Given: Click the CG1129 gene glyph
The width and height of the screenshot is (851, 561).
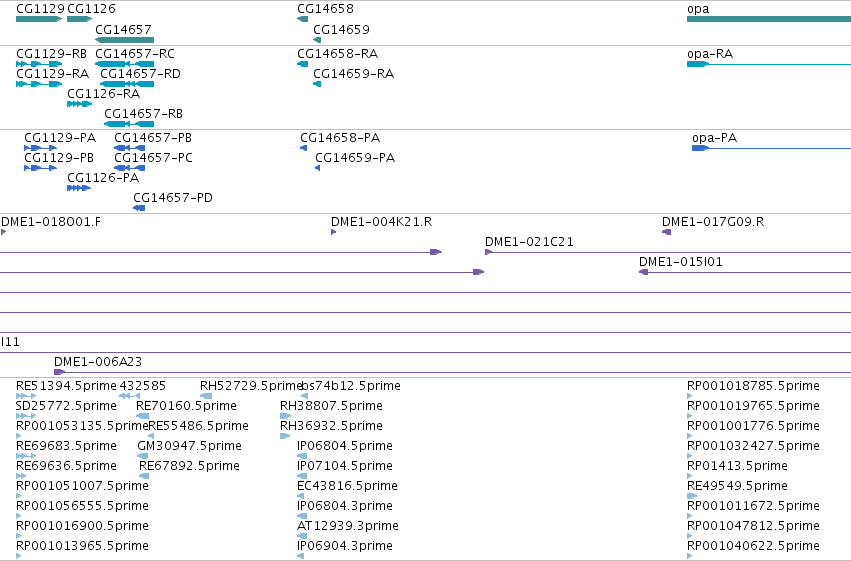Looking at the screenshot, I should [39, 19].
